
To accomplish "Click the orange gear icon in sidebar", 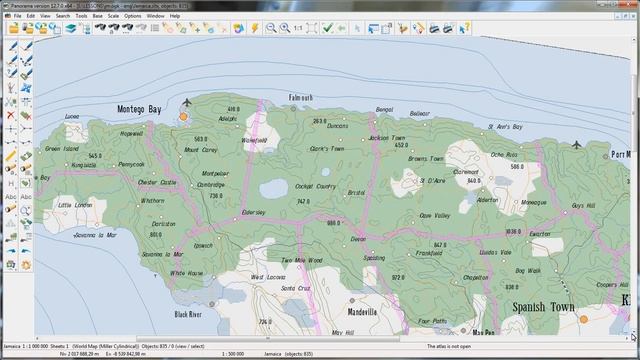I will [x=26, y=265].
